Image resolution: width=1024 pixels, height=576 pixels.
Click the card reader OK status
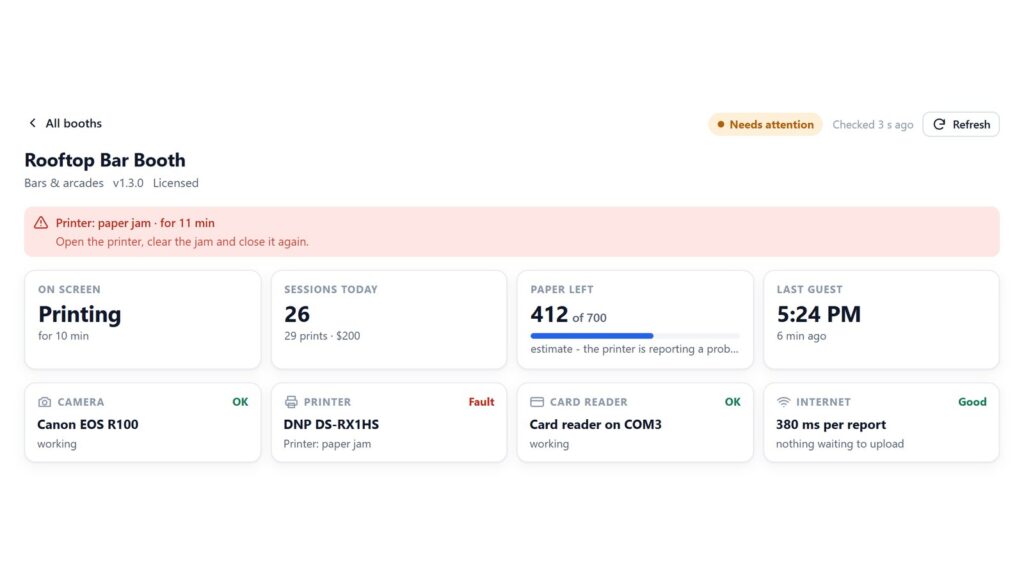[x=733, y=402]
